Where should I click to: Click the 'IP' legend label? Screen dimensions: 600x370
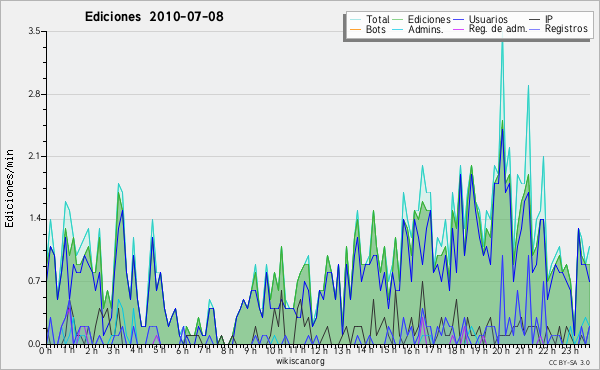click(x=549, y=19)
